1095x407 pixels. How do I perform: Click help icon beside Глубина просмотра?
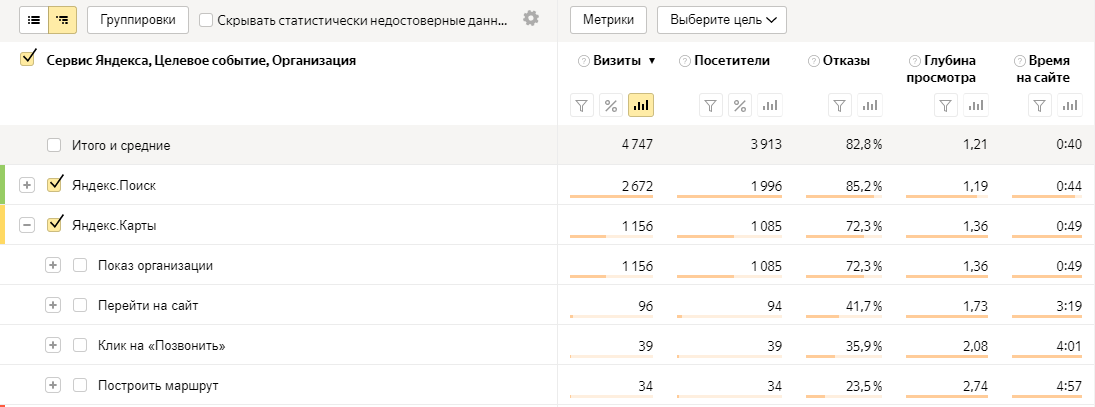pyautogui.click(x=914, y=61)
